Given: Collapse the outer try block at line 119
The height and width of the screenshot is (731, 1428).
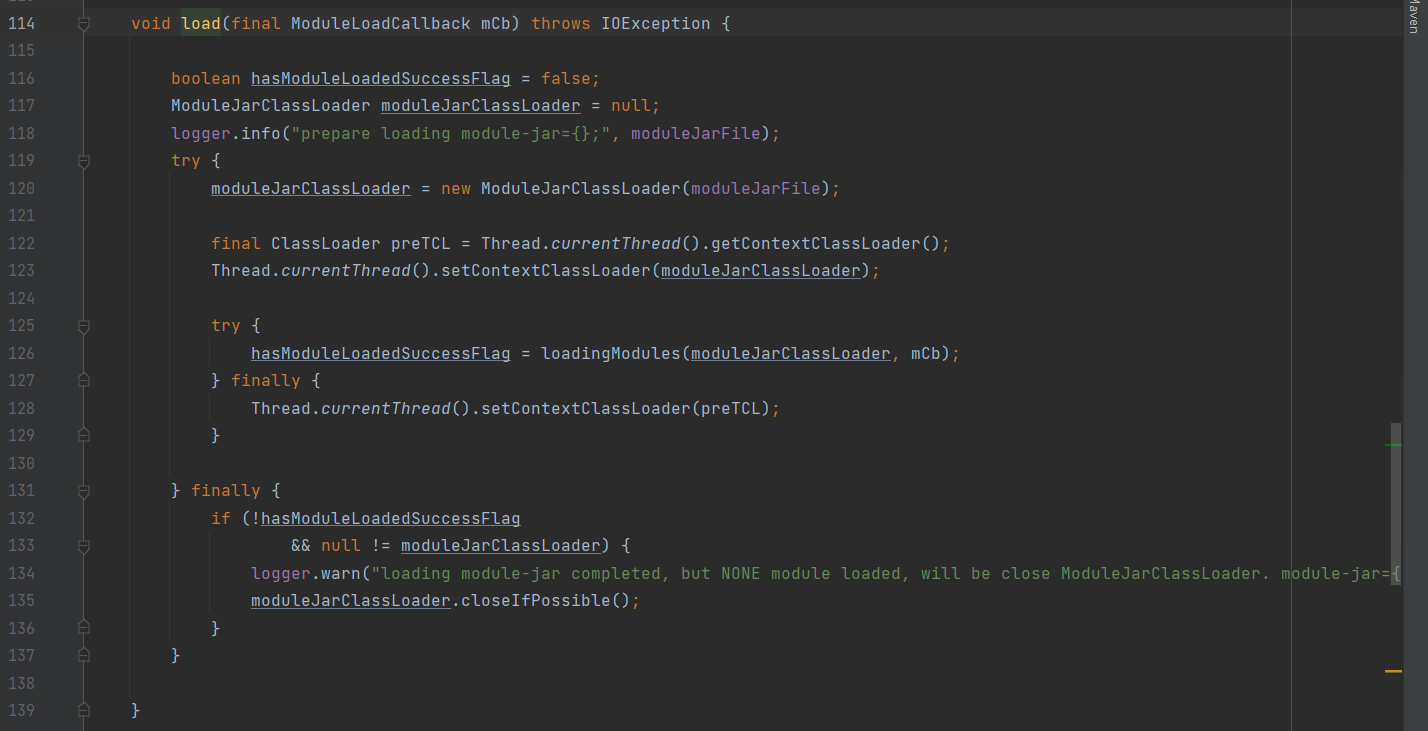Looking at the screenshot, I should 84,160.
